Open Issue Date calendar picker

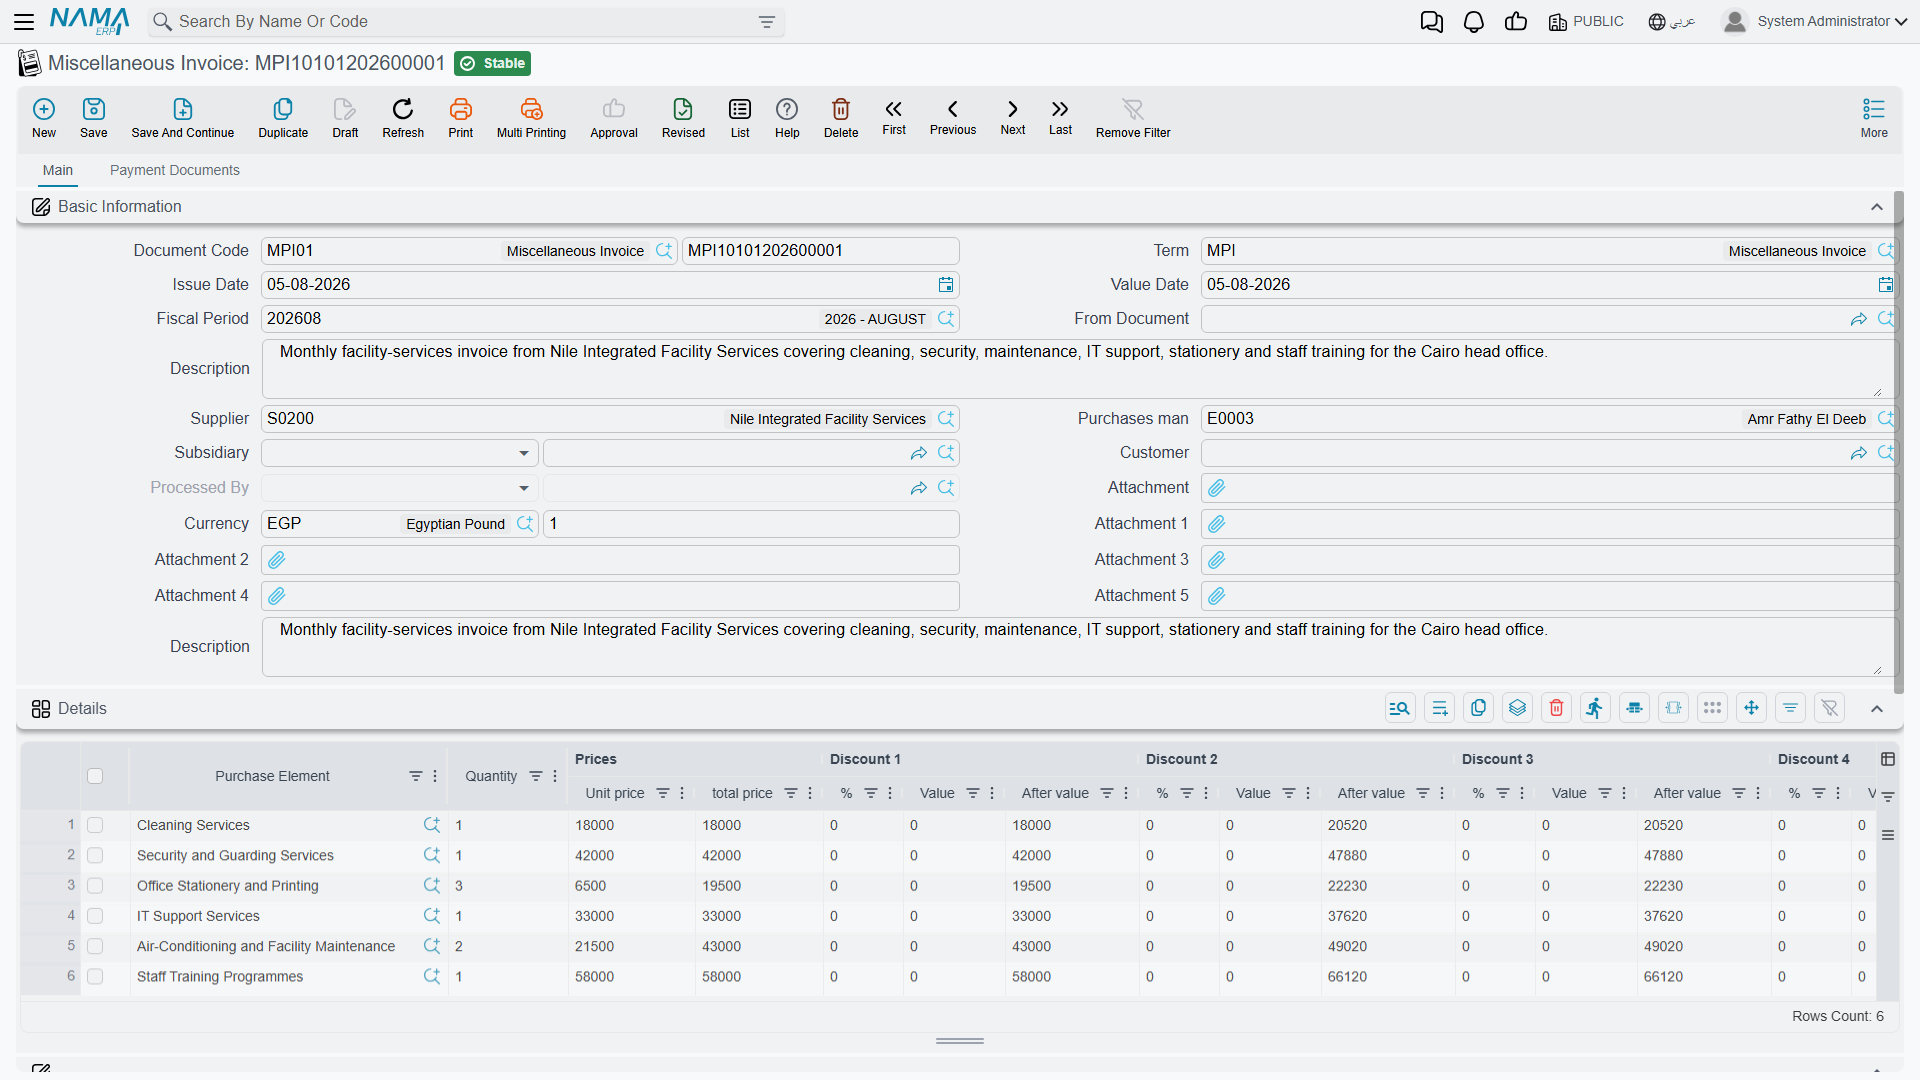pos(946,285)
